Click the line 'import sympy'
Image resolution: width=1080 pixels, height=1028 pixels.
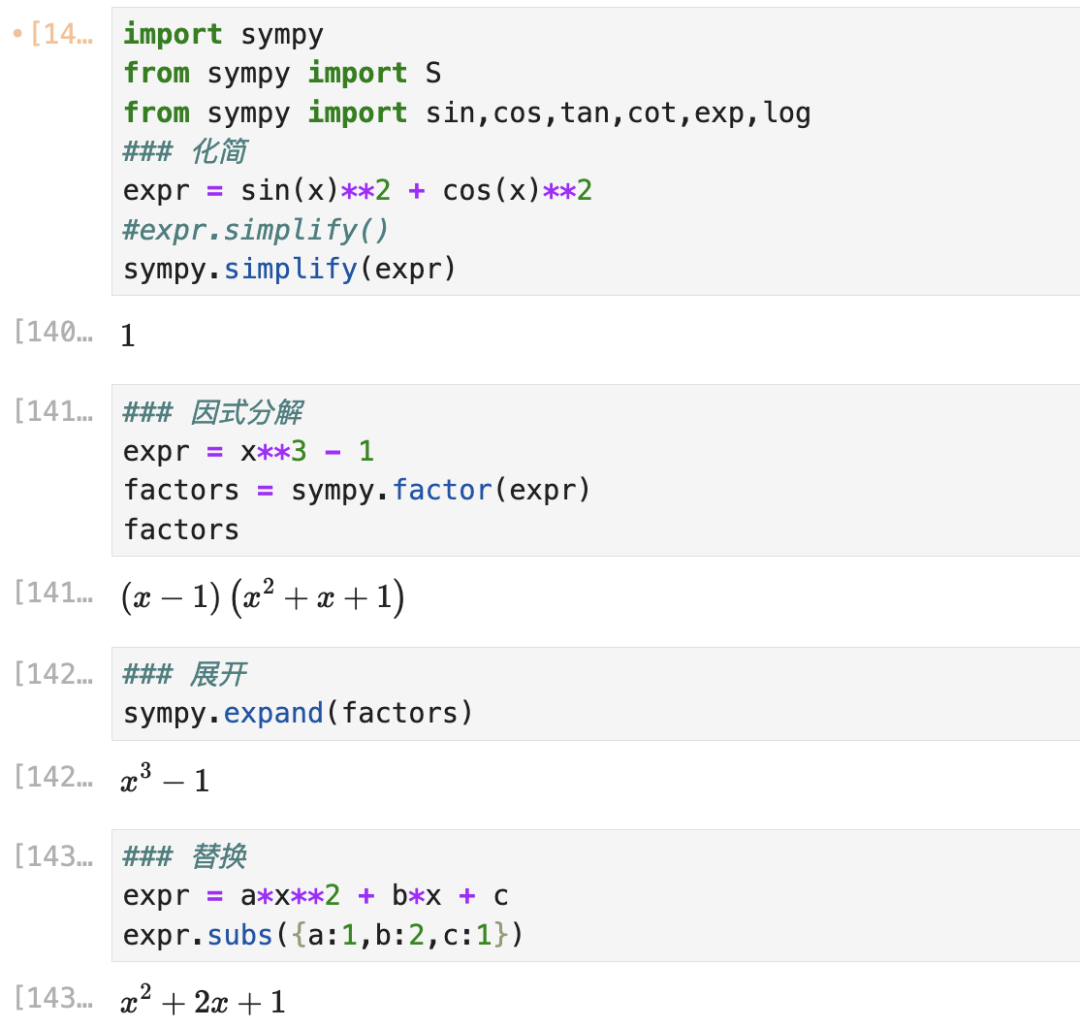(223, 35)
